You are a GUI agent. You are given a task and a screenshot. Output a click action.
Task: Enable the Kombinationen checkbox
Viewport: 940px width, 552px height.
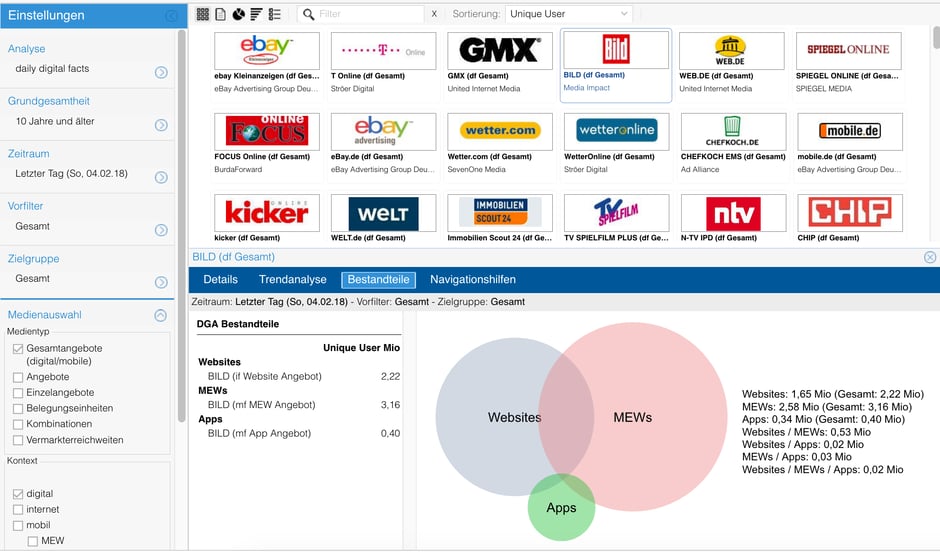(x=18, y=424)
